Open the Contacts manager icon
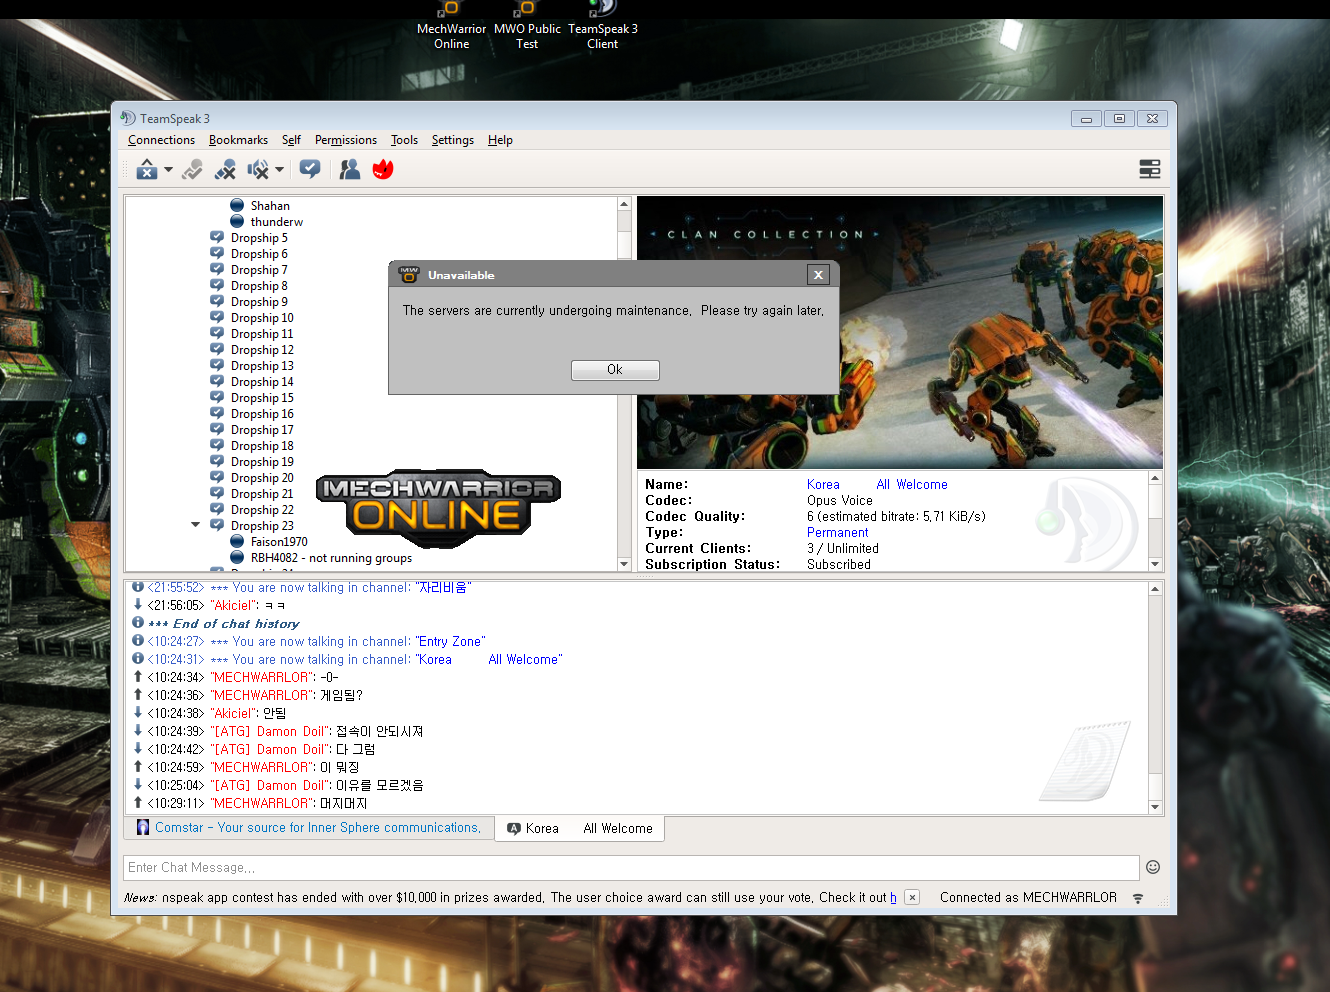1330x992 pixels. coord(349,169)
